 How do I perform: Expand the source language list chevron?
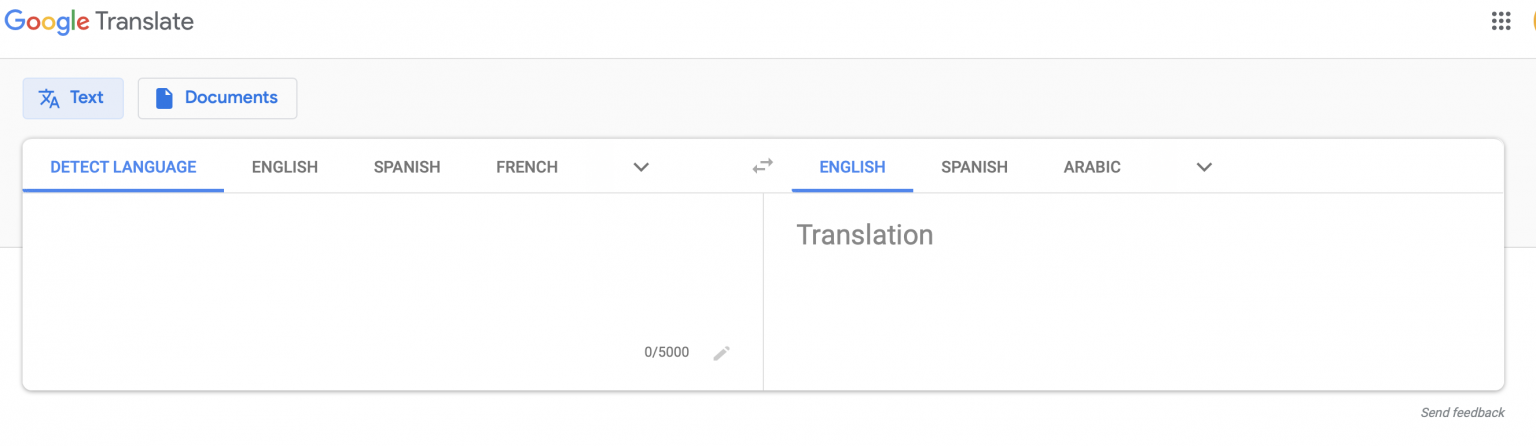click(x=642, y=167)
